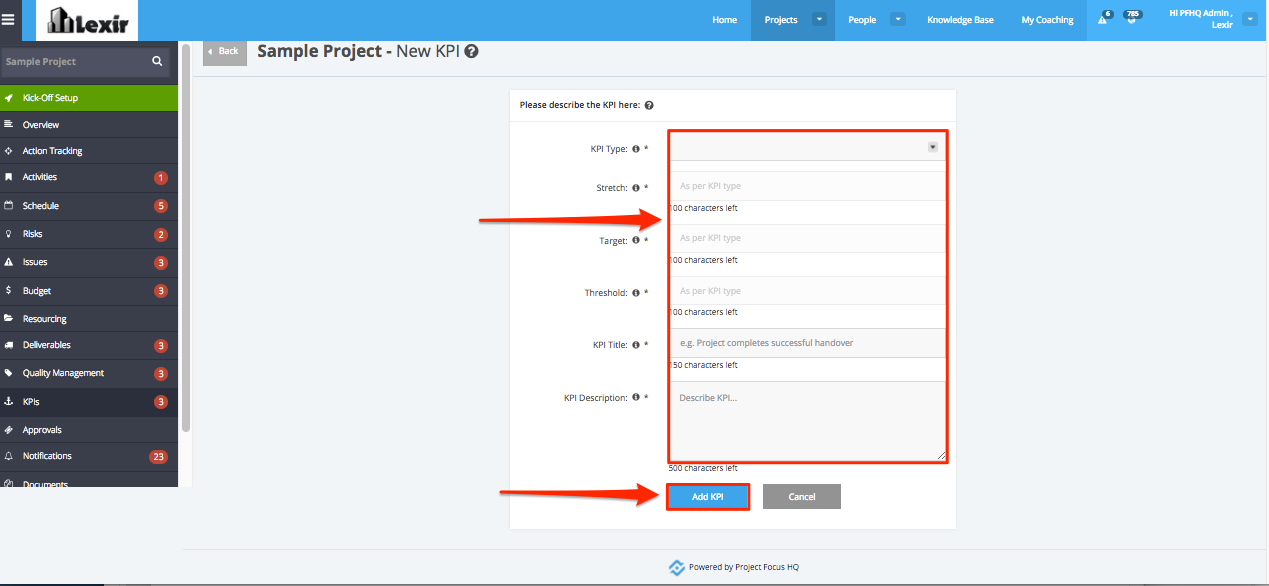Click the info icon next to Target

pos(636,241)
